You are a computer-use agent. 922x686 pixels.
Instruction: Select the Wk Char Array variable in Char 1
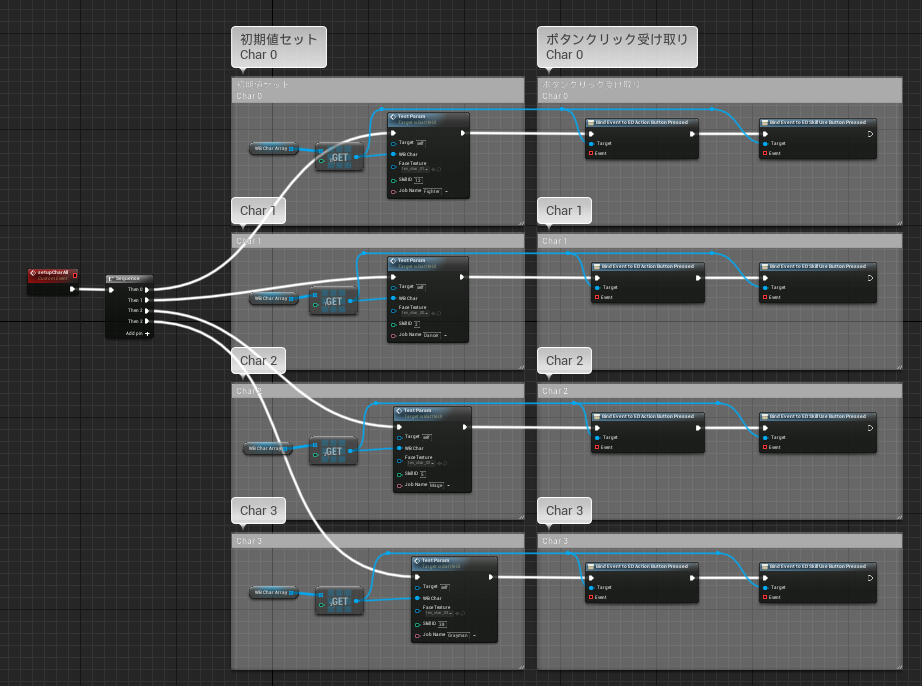click(273, 299)
